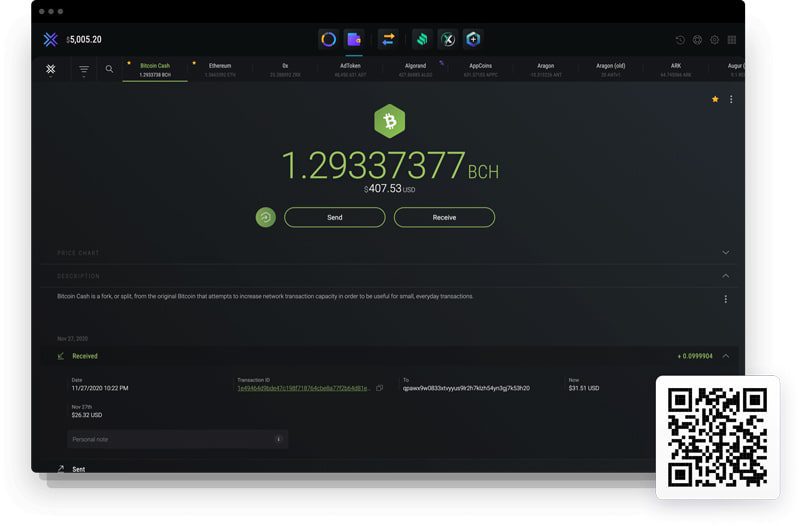Open the transaction ID link
Image resolution: width=800 pixels, height=526 pixels.
[x=304, y=388]
